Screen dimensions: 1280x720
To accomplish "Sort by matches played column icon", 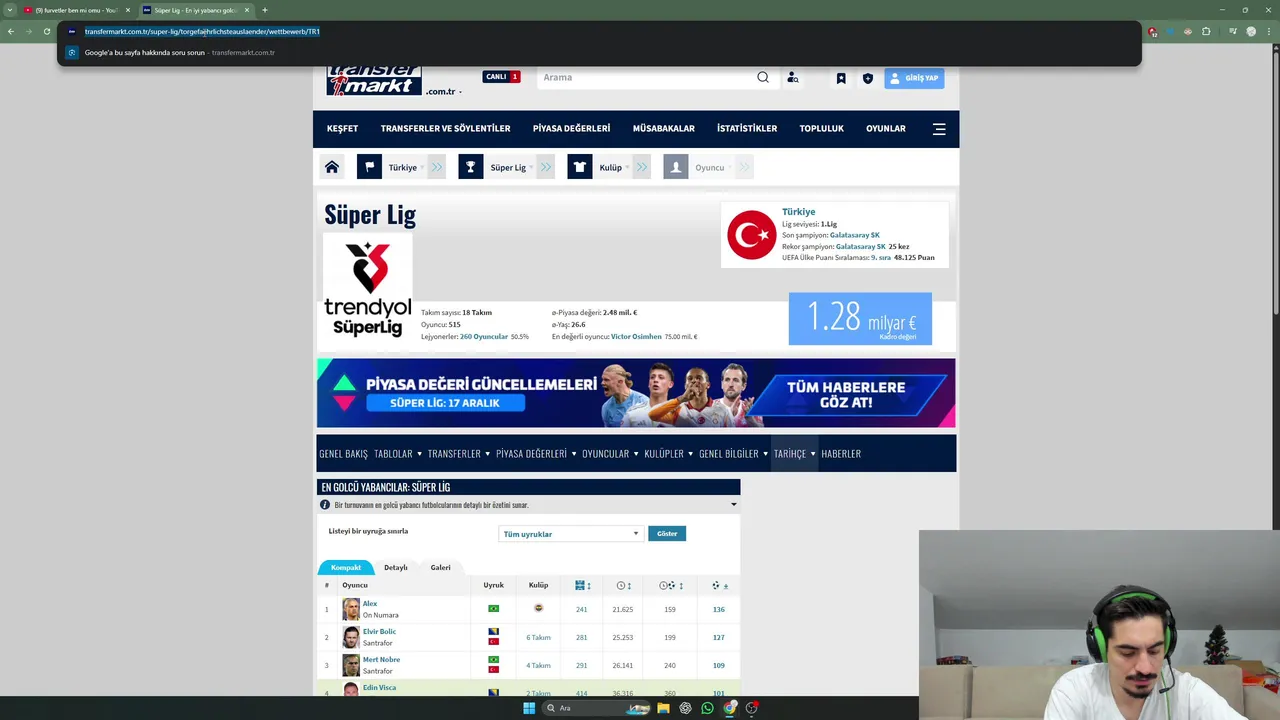I will [x=580, y=585].
